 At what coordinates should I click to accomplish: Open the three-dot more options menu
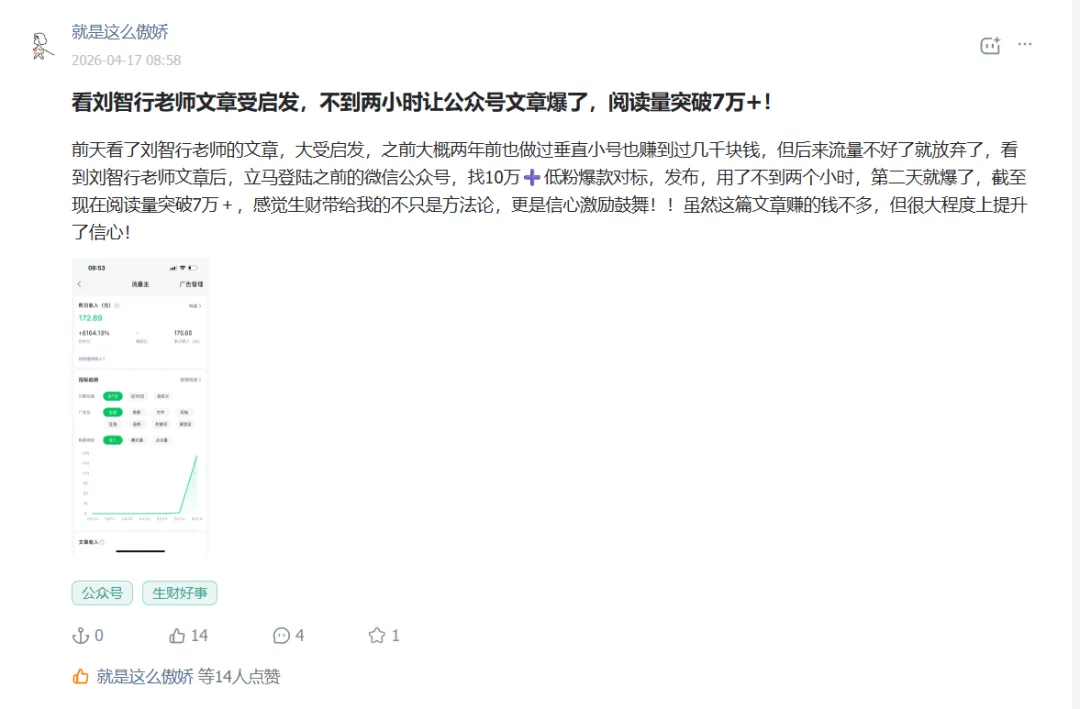[x=1025, y=44]
